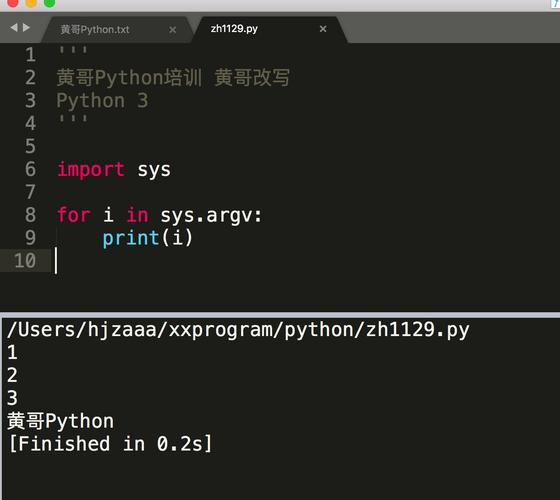The image size is (560, 500).
Task: Go to previous tab with left arrow
Action: tap(14, 28)
